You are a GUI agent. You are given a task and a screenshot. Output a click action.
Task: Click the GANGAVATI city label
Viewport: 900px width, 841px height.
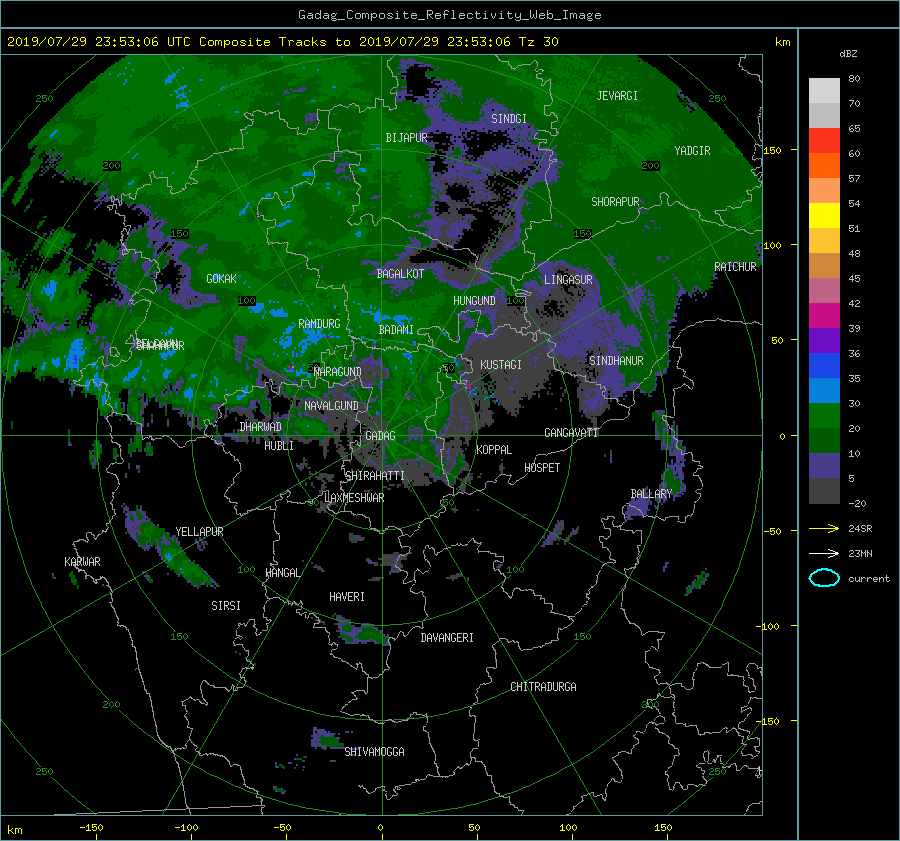click(x=571, y=433)
